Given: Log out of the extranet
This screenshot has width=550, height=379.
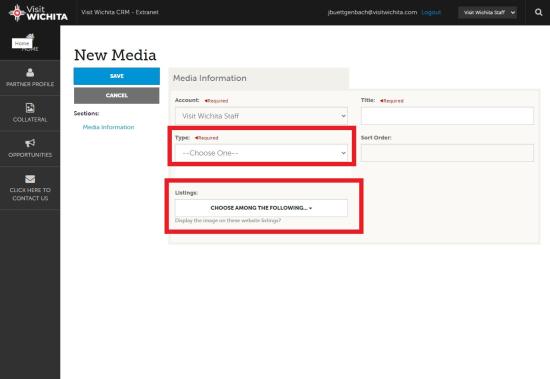Looking at the screenshot, I should 431,12.
